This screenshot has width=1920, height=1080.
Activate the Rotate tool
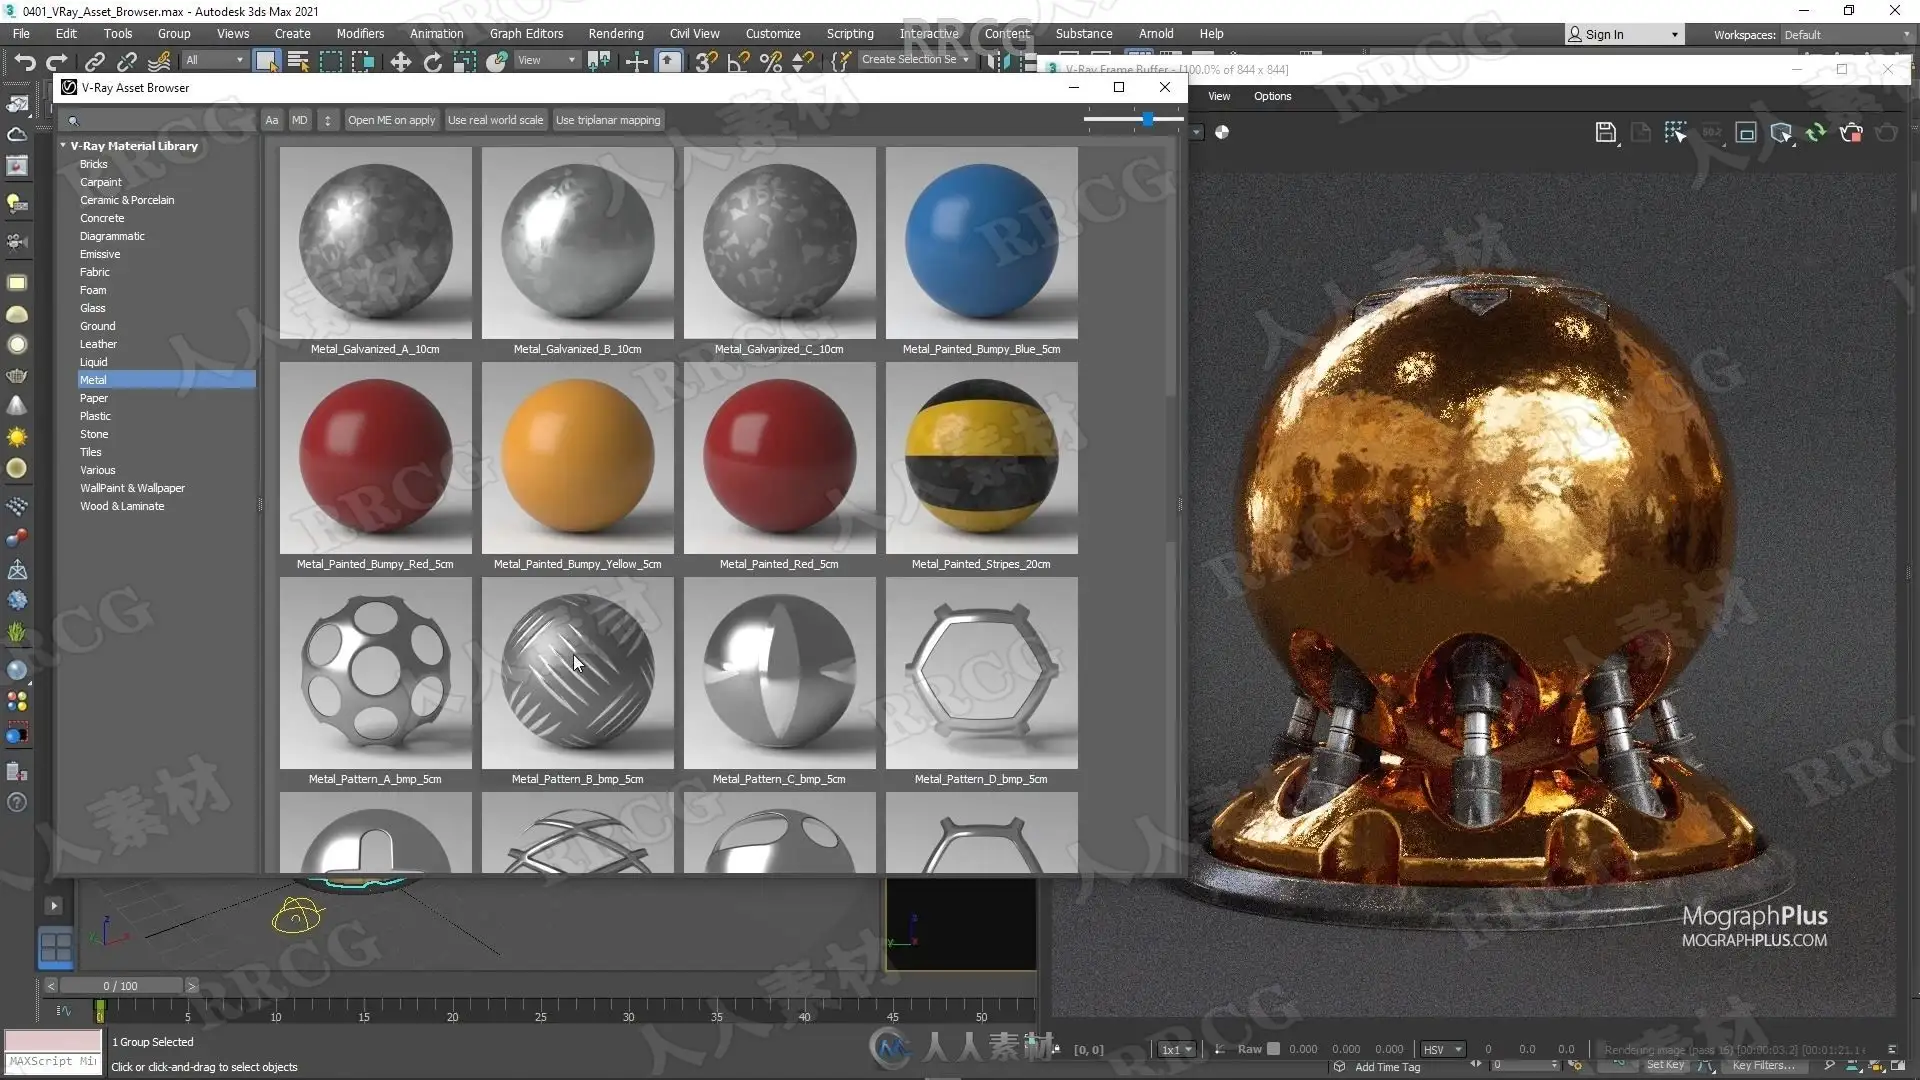[432, 62]
